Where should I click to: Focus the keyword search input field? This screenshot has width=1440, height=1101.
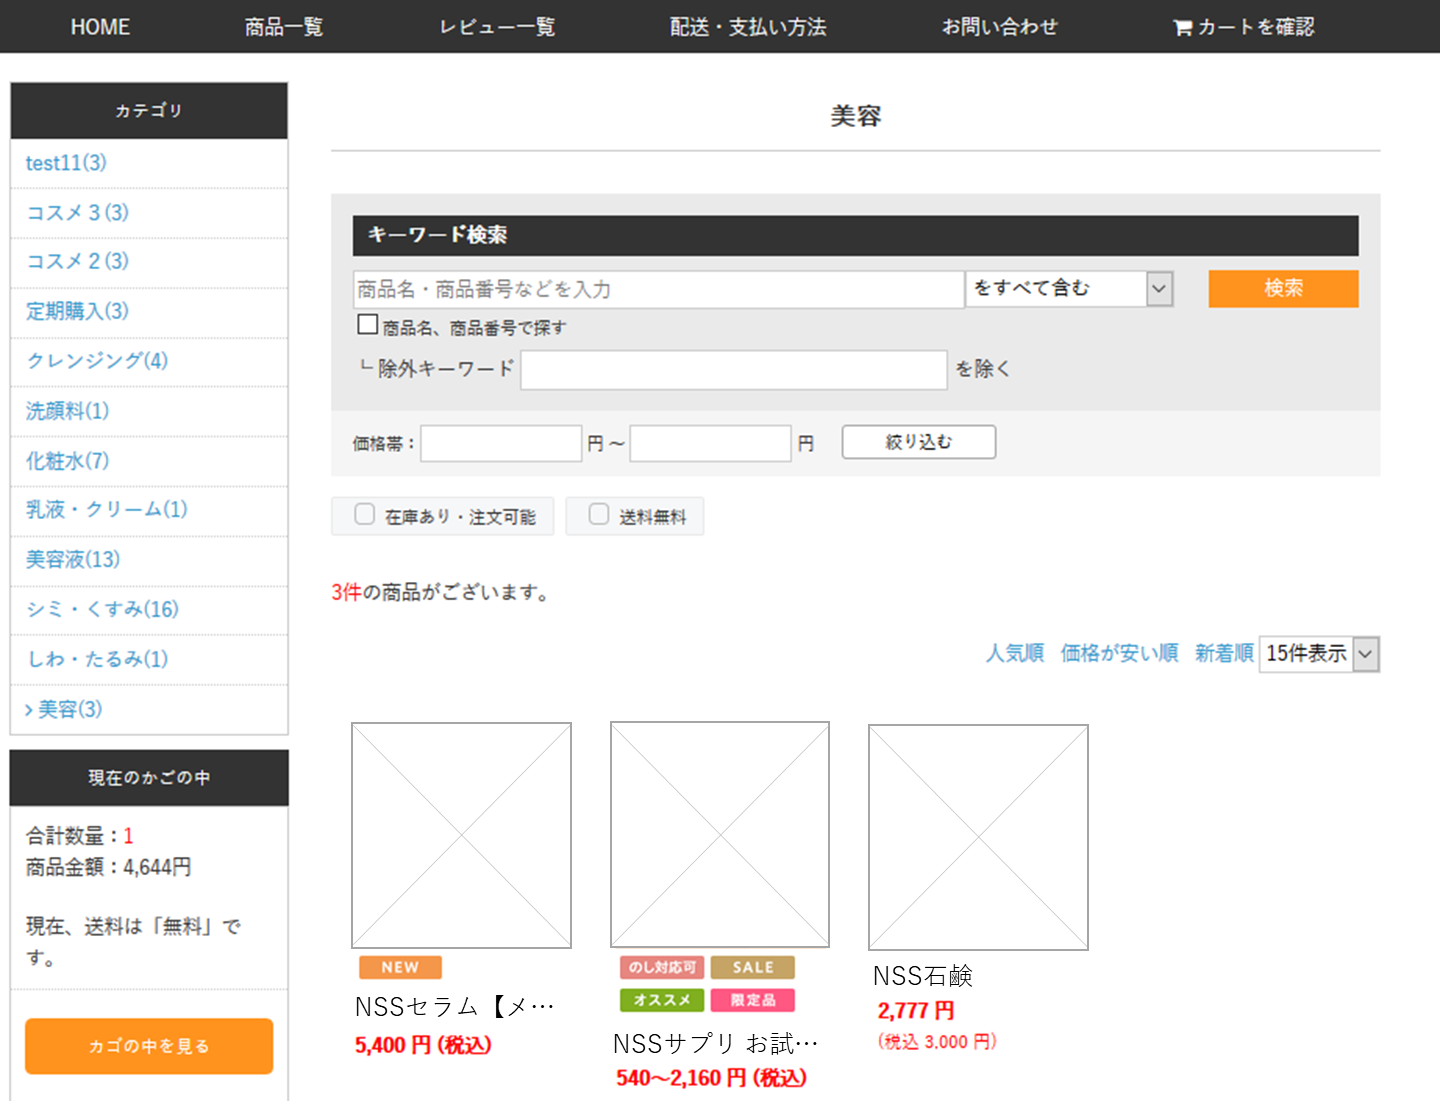(x=658, y=289)
